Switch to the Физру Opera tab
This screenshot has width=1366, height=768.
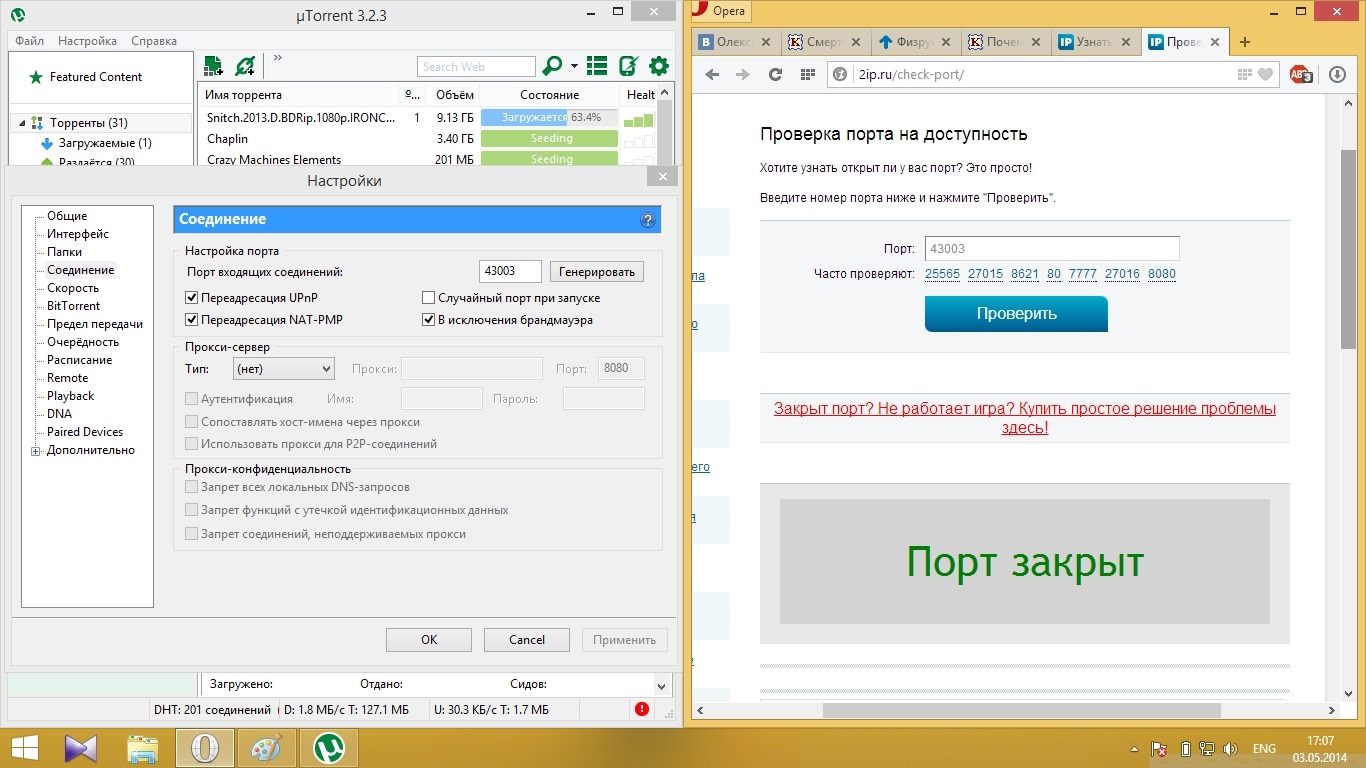pyautogui.click(x=917, y=42)
